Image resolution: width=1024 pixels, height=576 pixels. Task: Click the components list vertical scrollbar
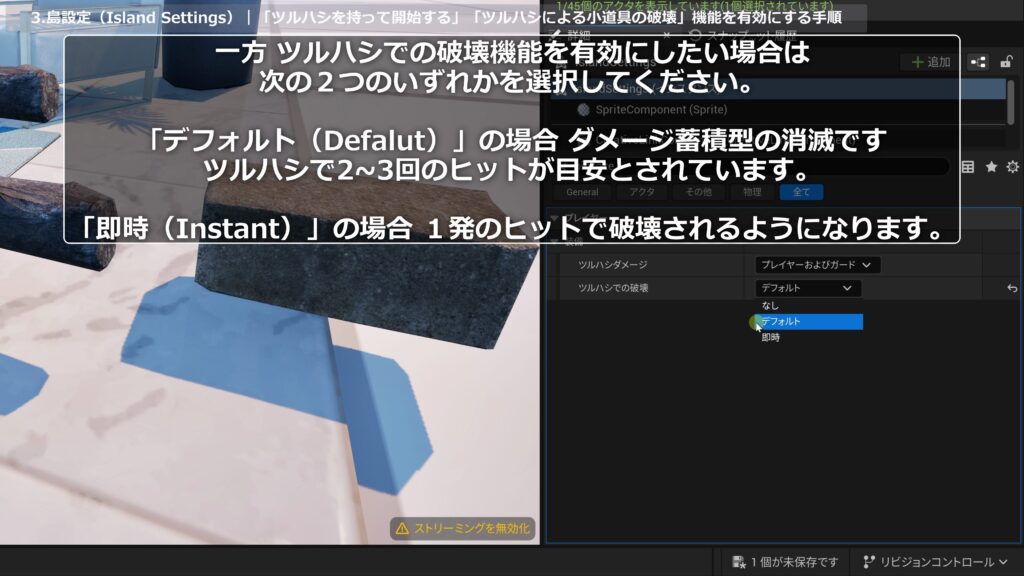coord(1011,101)
